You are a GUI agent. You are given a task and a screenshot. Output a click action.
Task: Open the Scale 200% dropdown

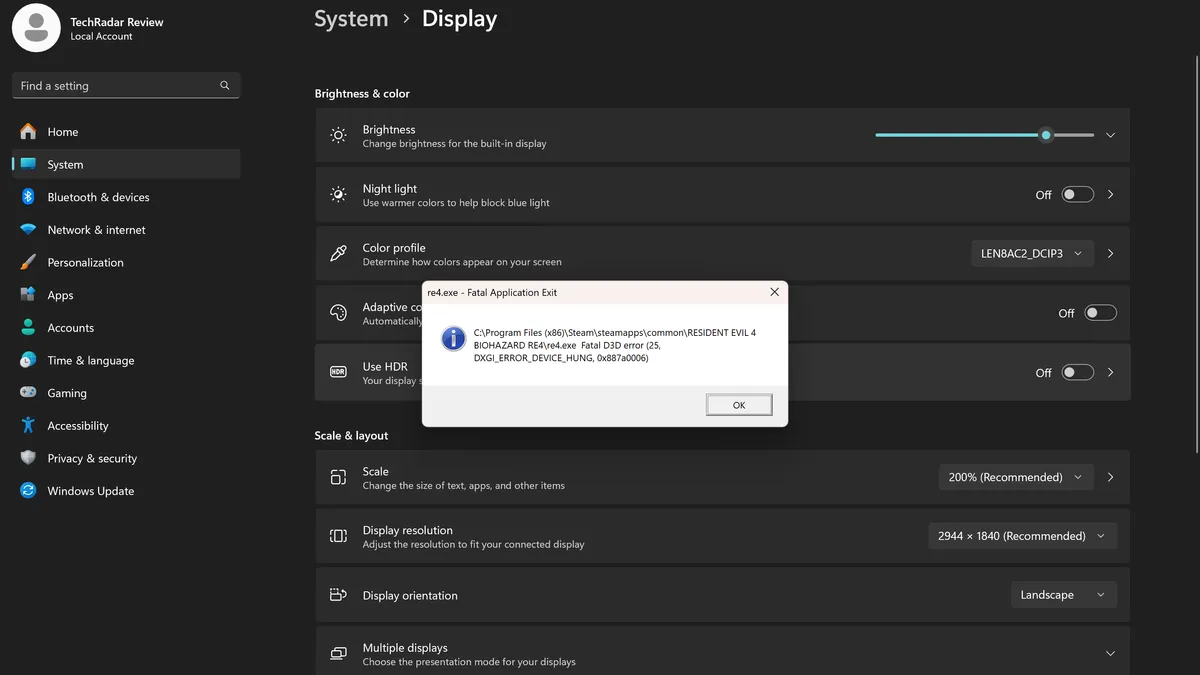(1016, 477)
